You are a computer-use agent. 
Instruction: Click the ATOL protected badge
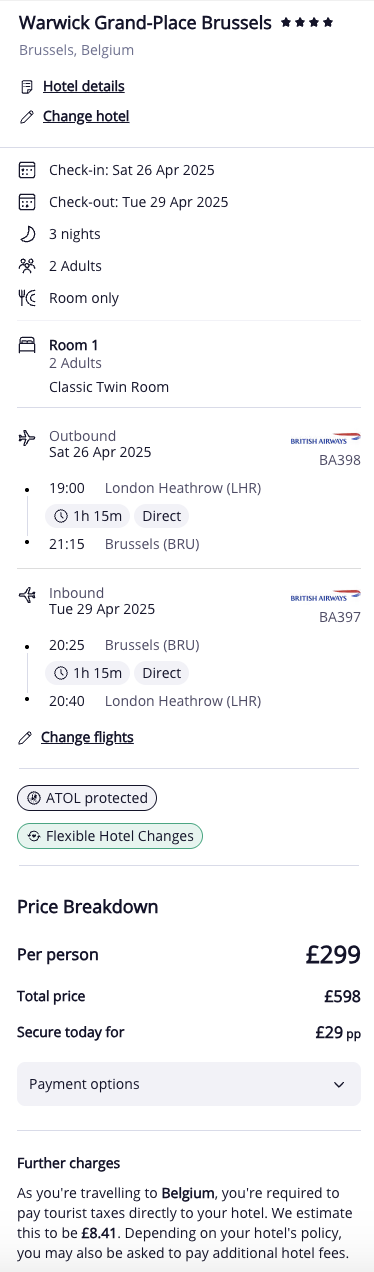click(87, 798)
